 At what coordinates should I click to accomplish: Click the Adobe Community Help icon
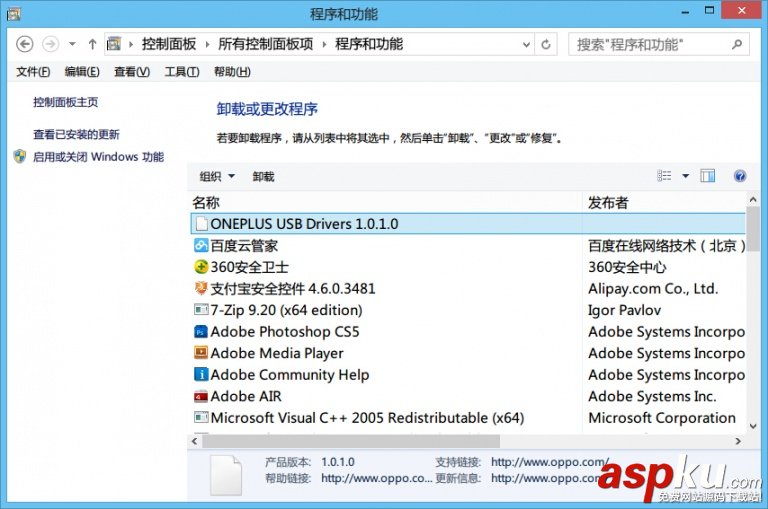[201, 374]
